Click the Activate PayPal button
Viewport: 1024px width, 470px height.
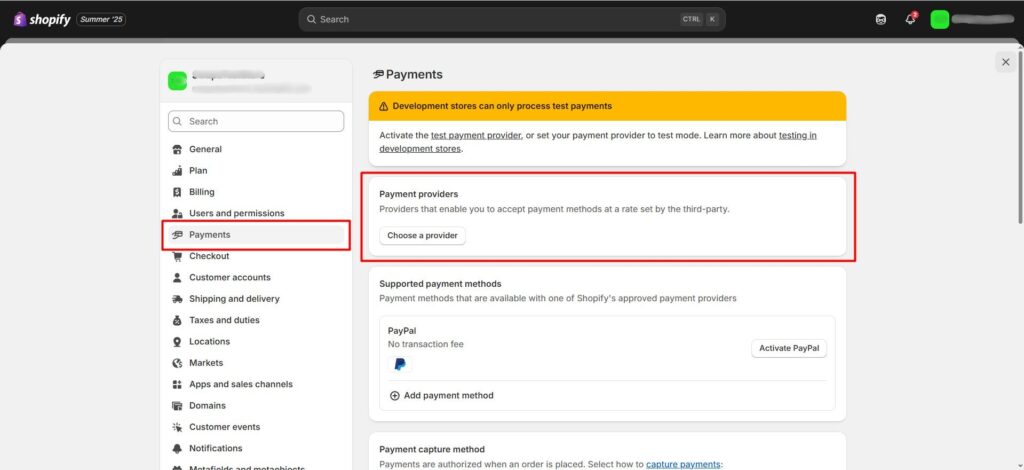[789, 348]
